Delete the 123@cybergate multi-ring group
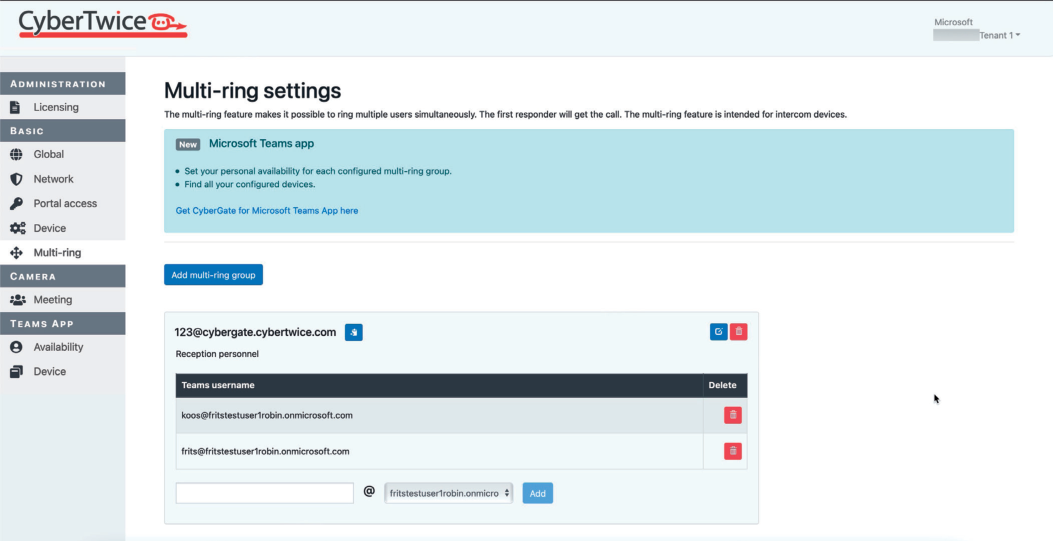 coord(739,332)
